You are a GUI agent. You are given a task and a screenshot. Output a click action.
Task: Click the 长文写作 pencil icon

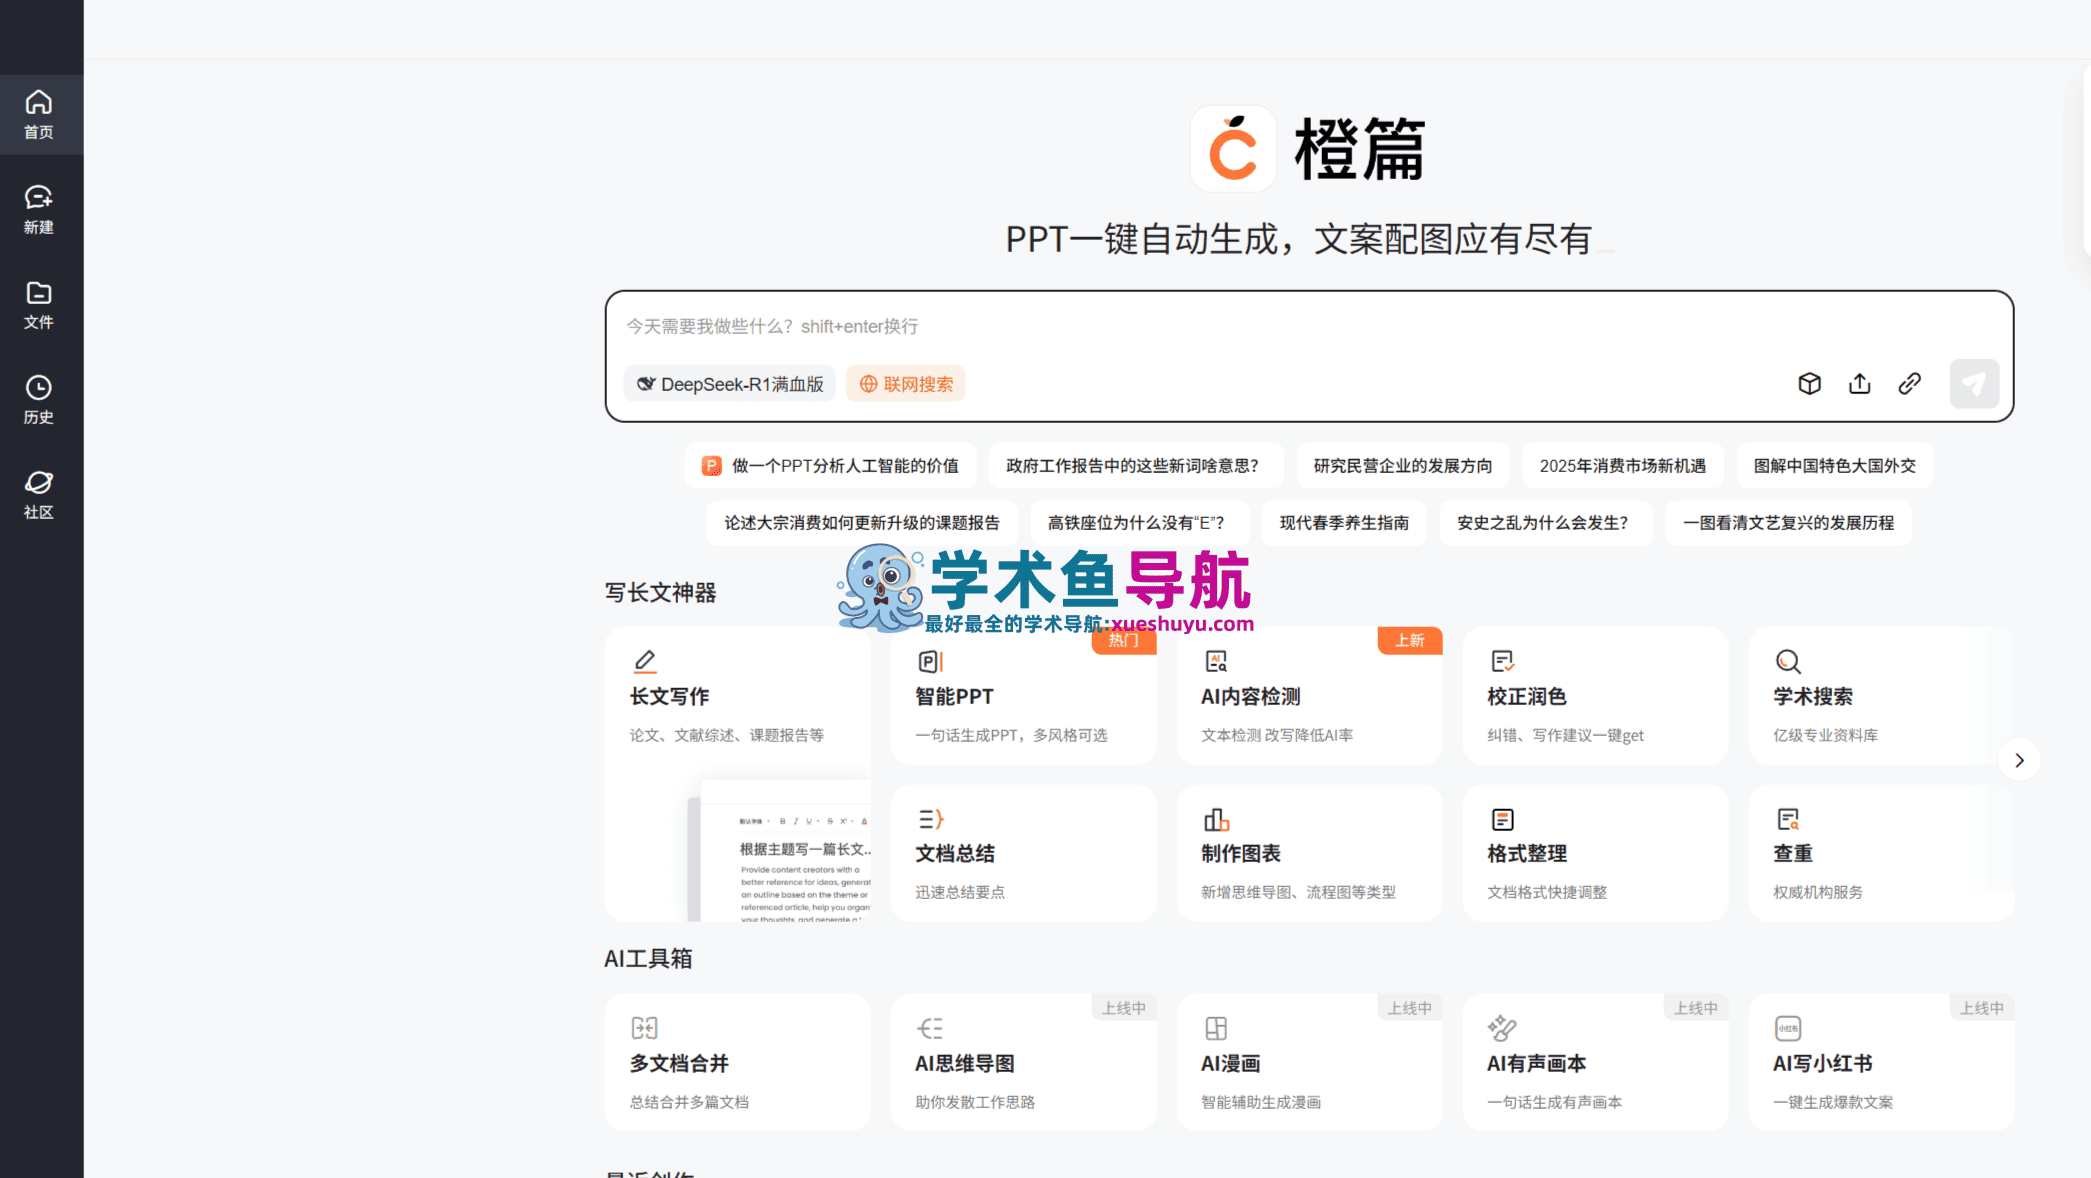(645, 661)
